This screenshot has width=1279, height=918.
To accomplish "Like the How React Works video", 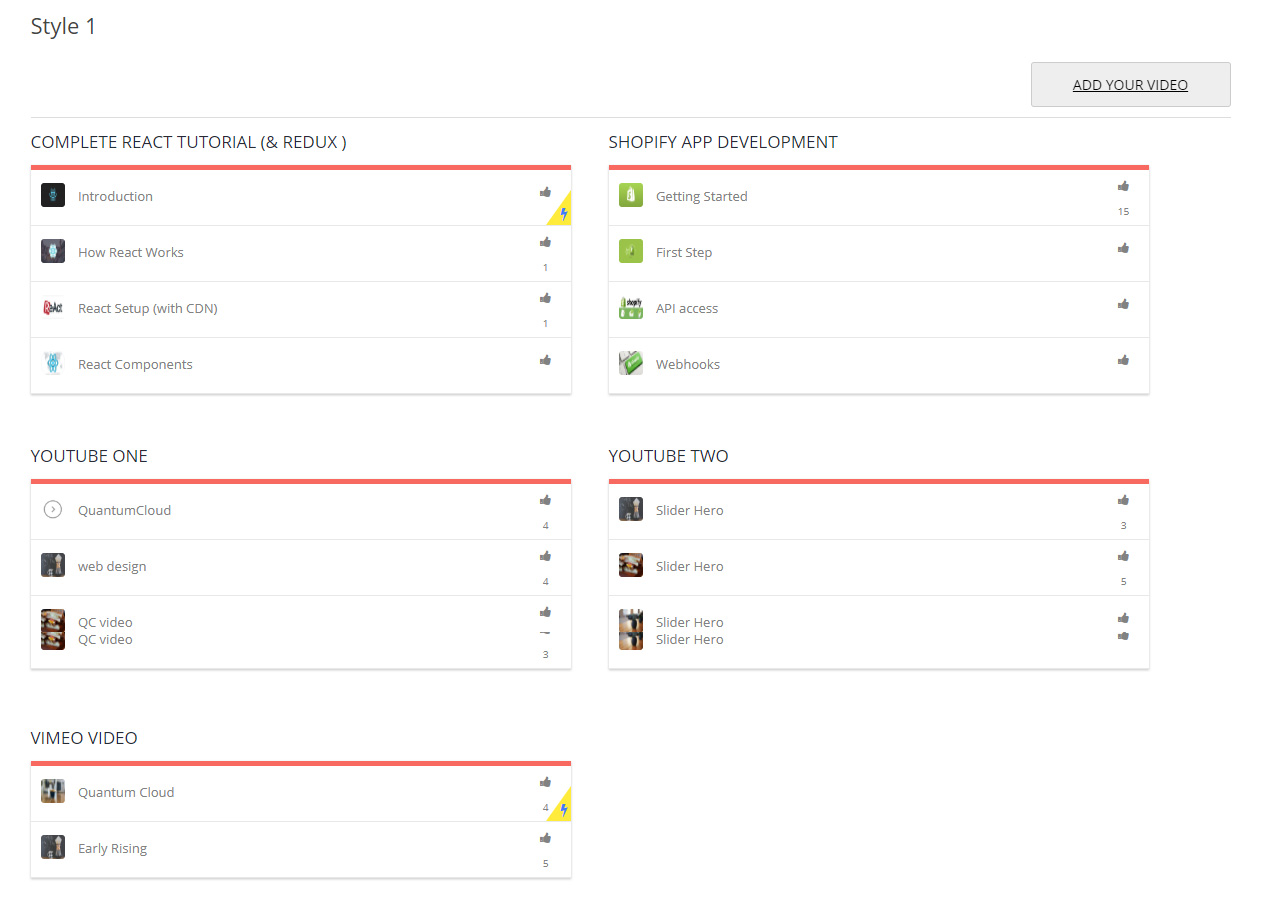I will [x=545, y=242].
